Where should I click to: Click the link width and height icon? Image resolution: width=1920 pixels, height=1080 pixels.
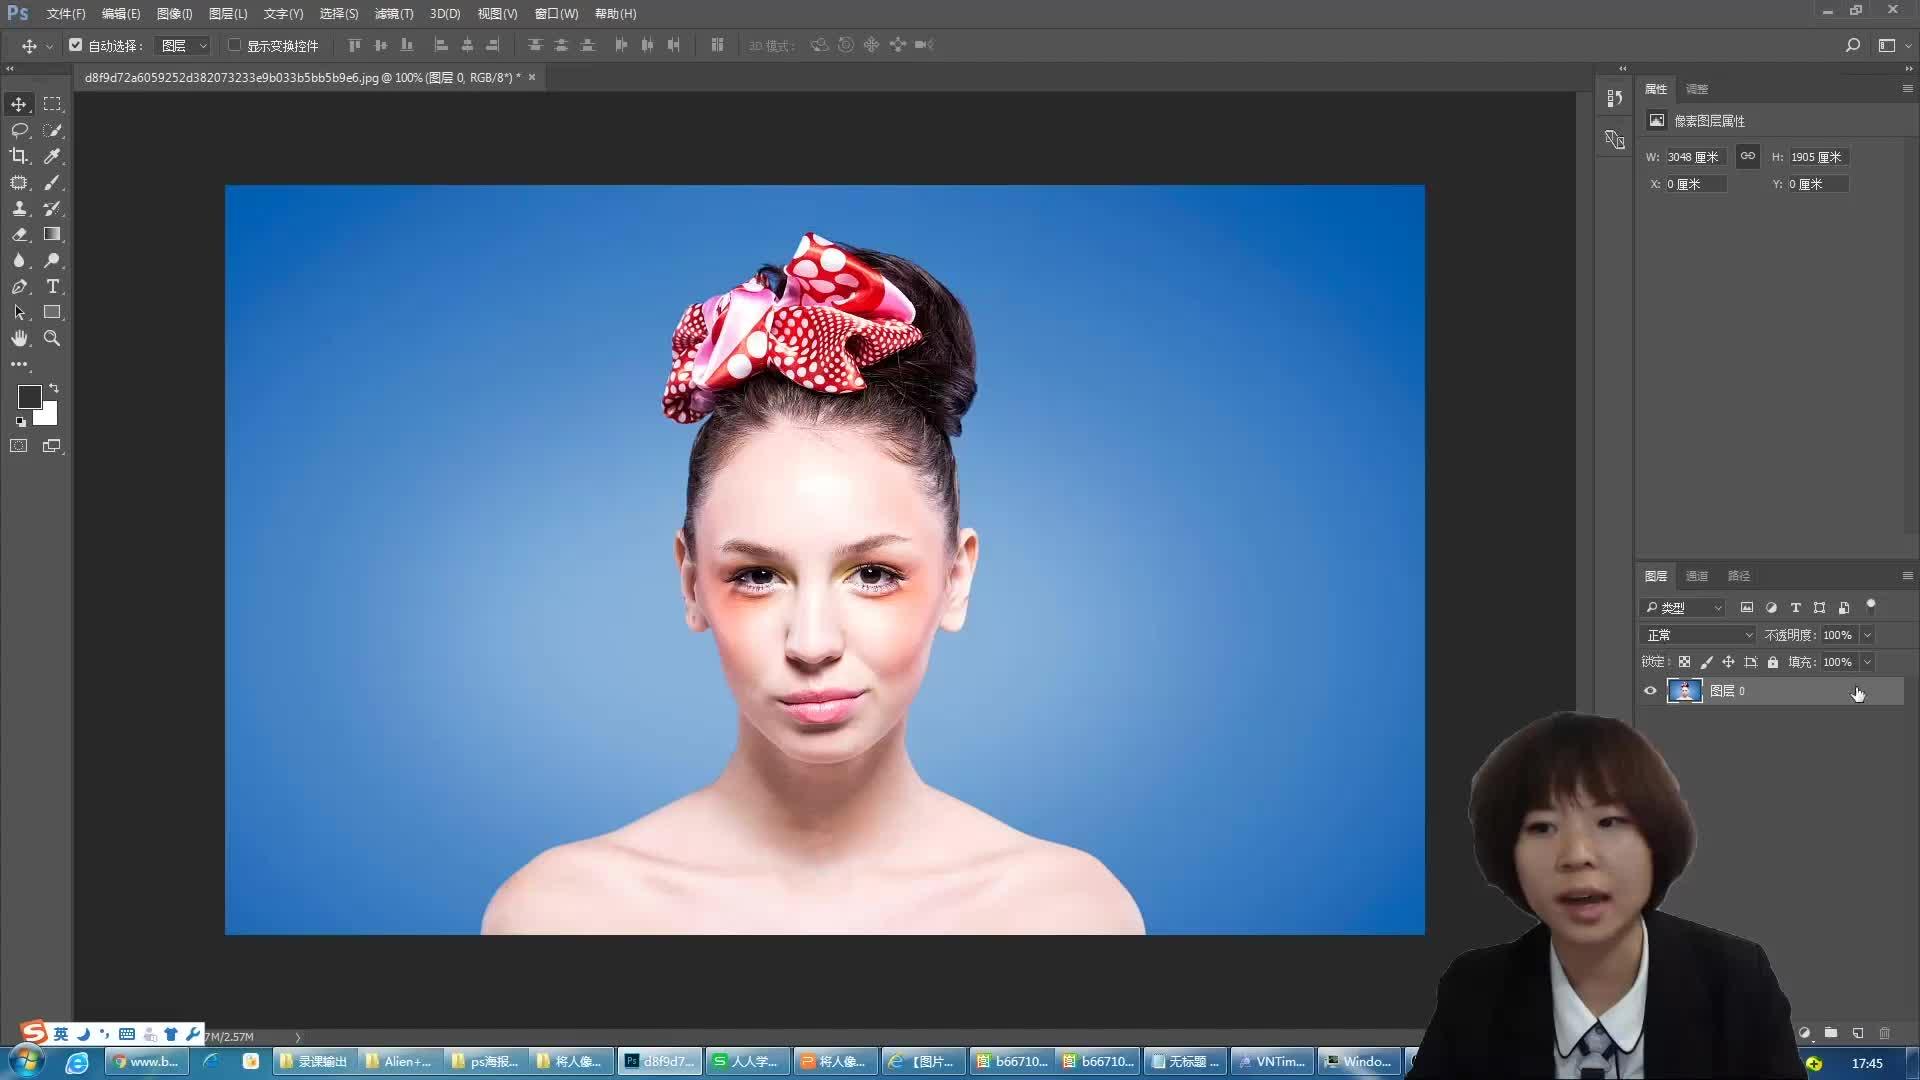(1747, 156)
